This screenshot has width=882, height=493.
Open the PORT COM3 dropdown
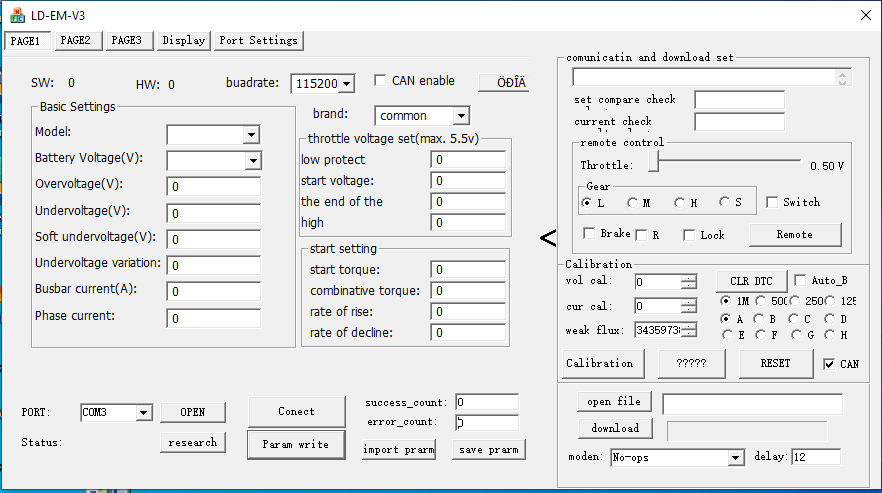coord(143,413)
